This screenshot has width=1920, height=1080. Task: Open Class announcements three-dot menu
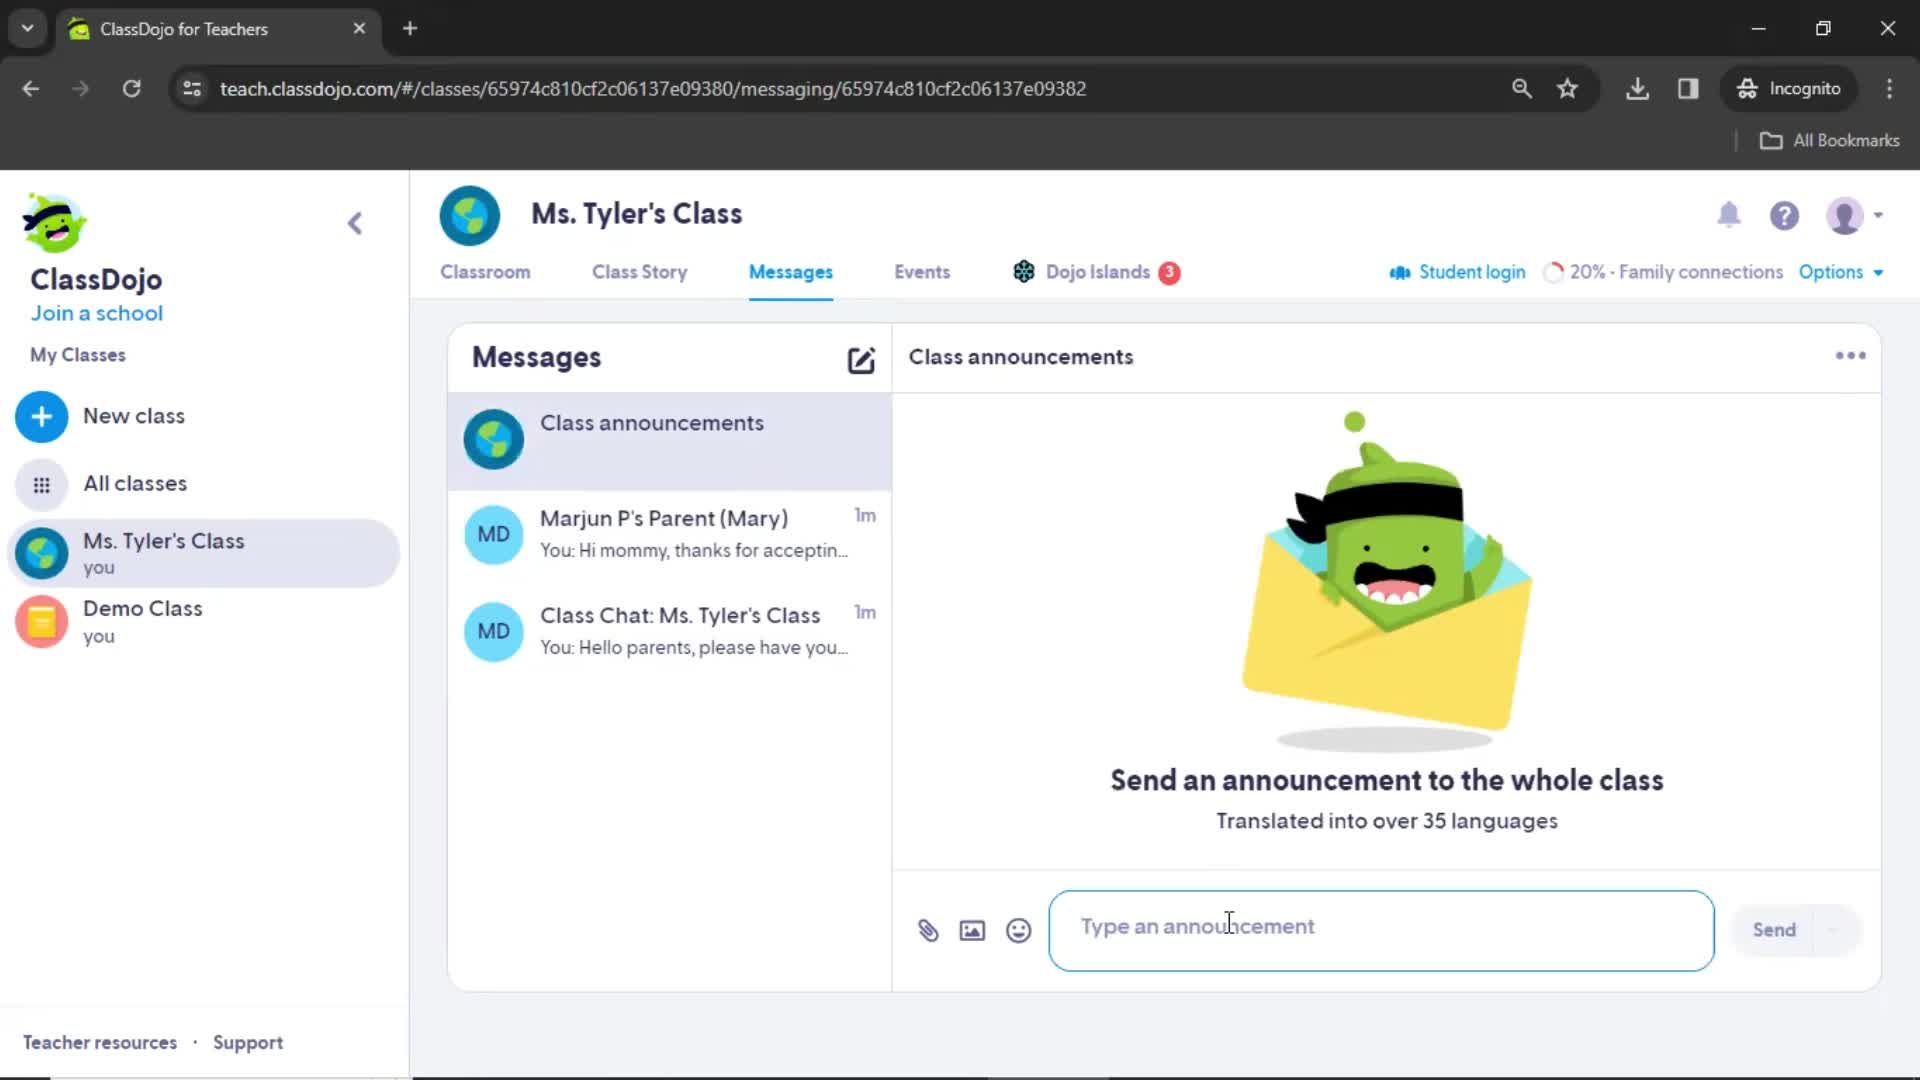point(1850,356)
